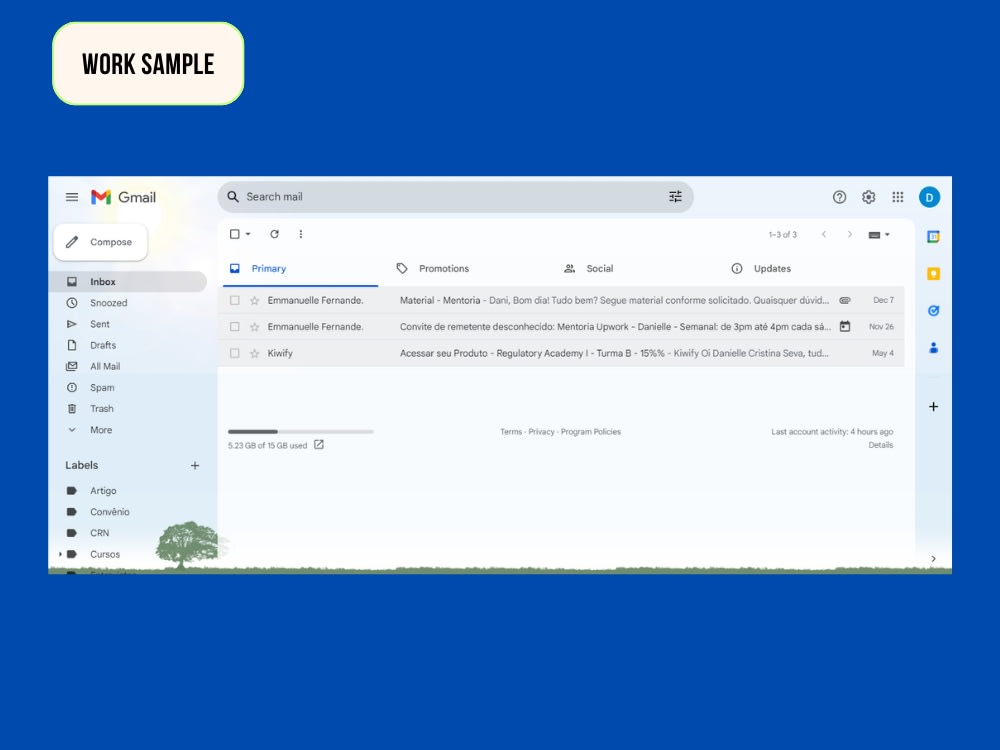Open the select dropdown arrow
Image resolution: width=1000 pixels, height=750 pixels.
[248, 234]
